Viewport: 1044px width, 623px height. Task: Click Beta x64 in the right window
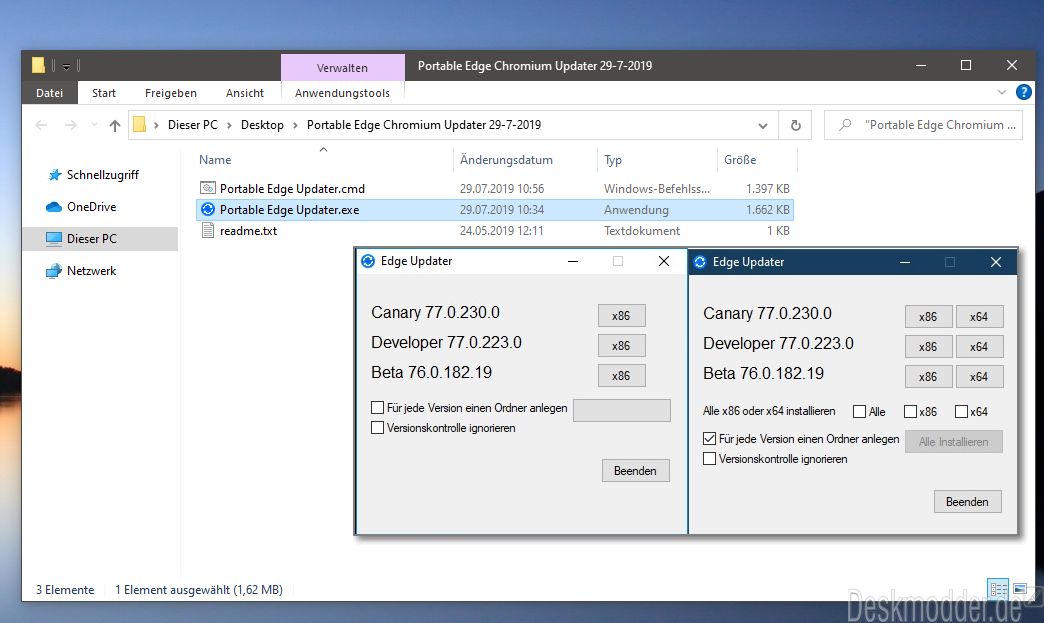[979, 377]
